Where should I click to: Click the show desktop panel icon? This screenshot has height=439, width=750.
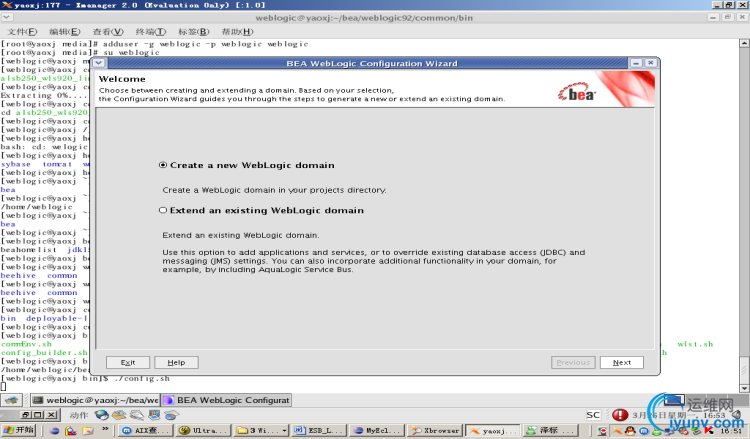click(x=12, y=400)
